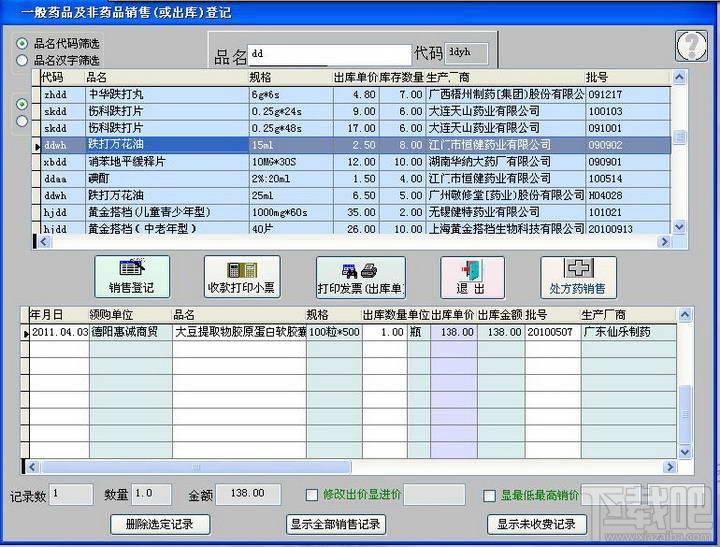Click the 显示全部销售记录 button
The height and width of the screenshot is (547, 720).
pyautogui.click(x=335, y=524)
